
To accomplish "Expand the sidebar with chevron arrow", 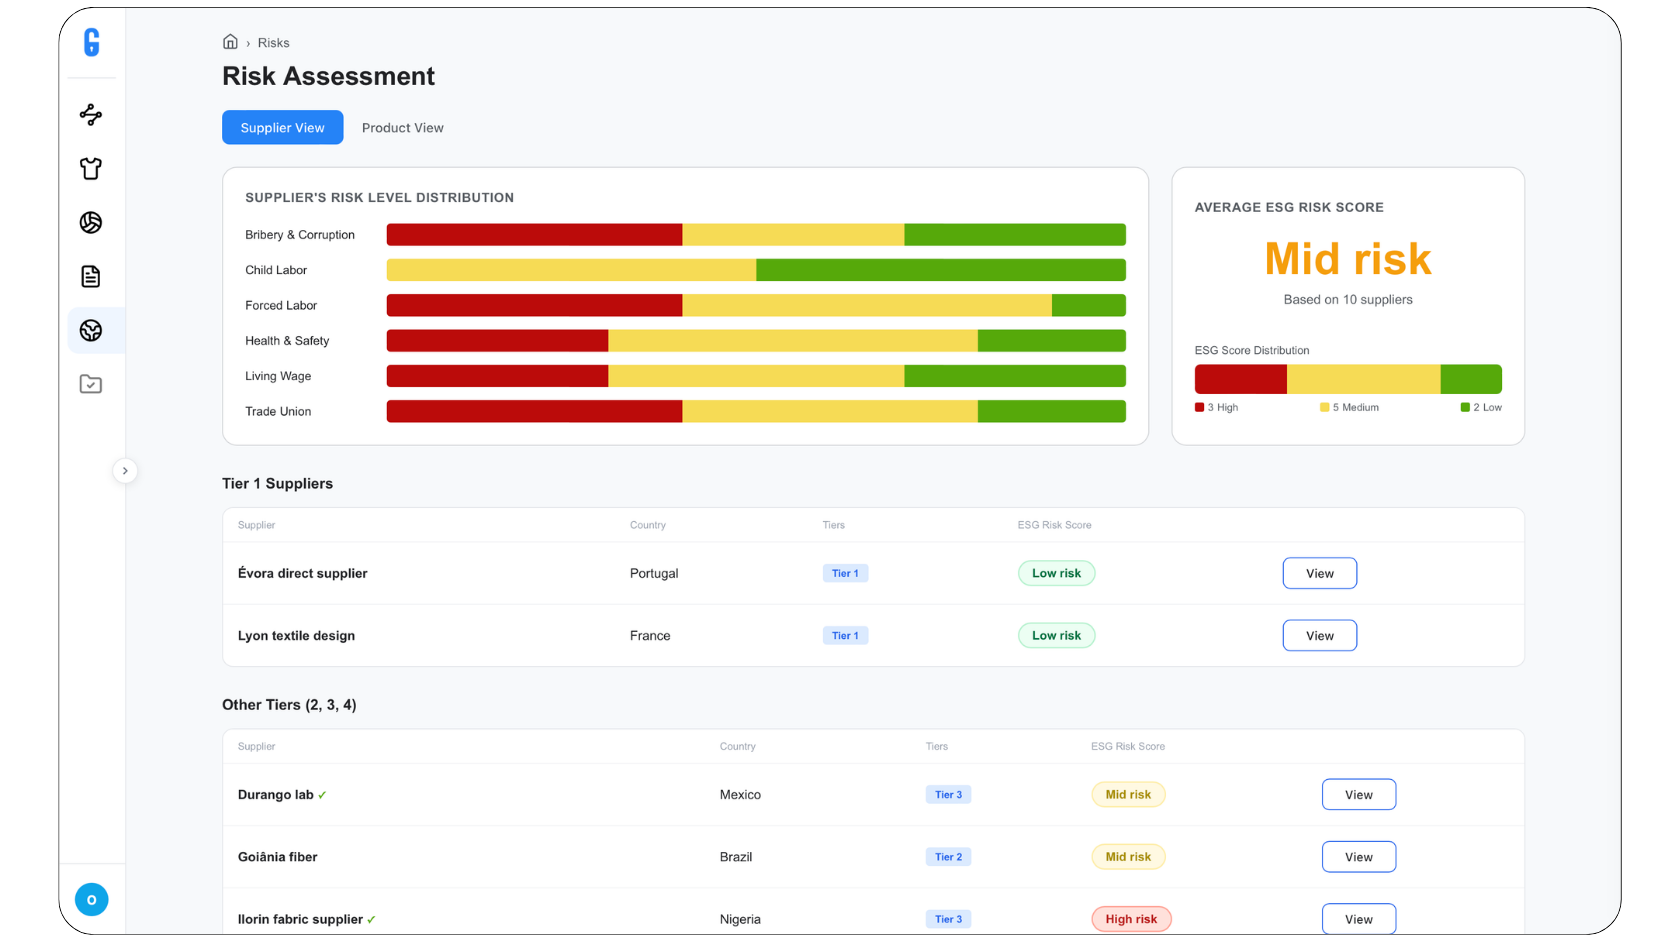I will pyautogui.click(x=125, y=471).
